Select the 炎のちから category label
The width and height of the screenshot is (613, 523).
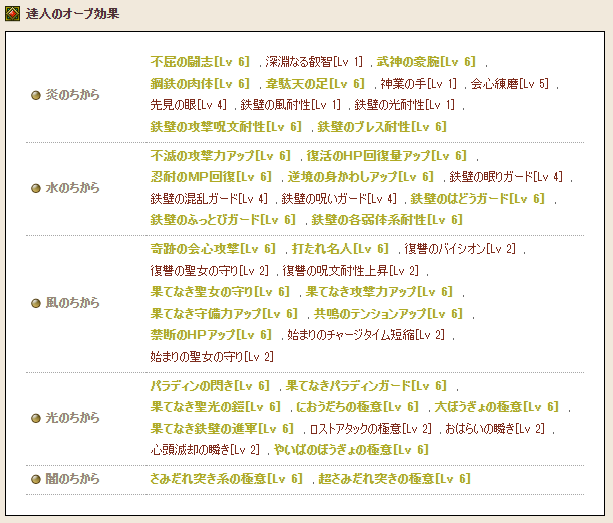[72, 95]
